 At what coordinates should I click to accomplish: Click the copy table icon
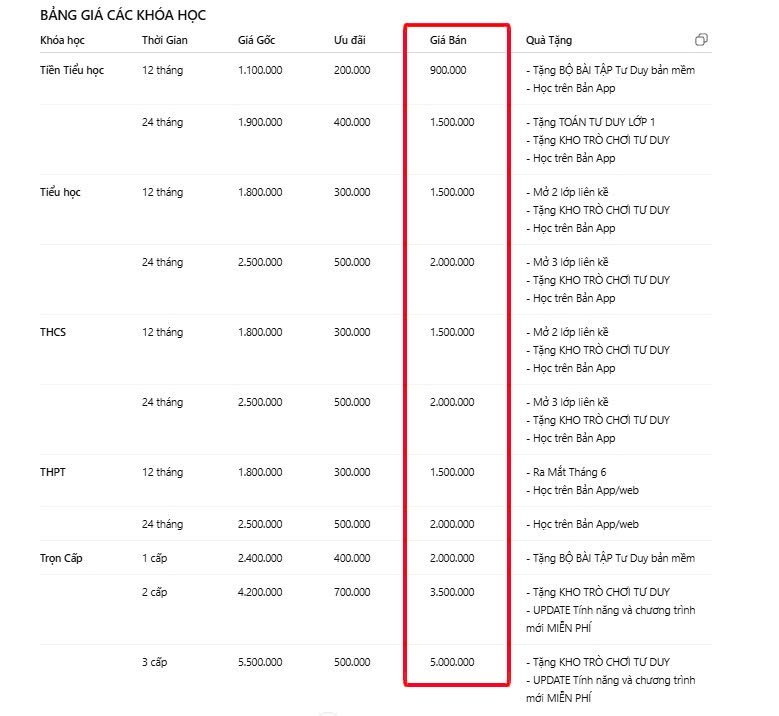coord(701,40)
